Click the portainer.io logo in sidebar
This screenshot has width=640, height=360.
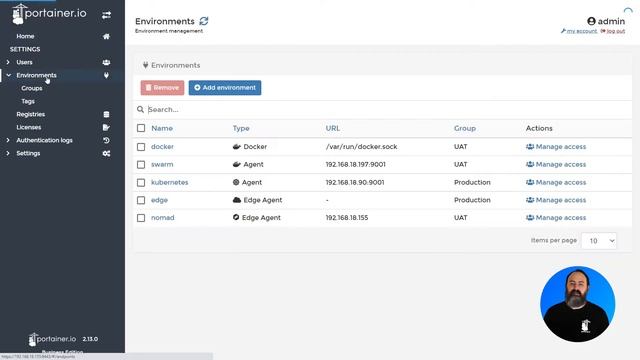pyautogui.click(x=49, y=14)
